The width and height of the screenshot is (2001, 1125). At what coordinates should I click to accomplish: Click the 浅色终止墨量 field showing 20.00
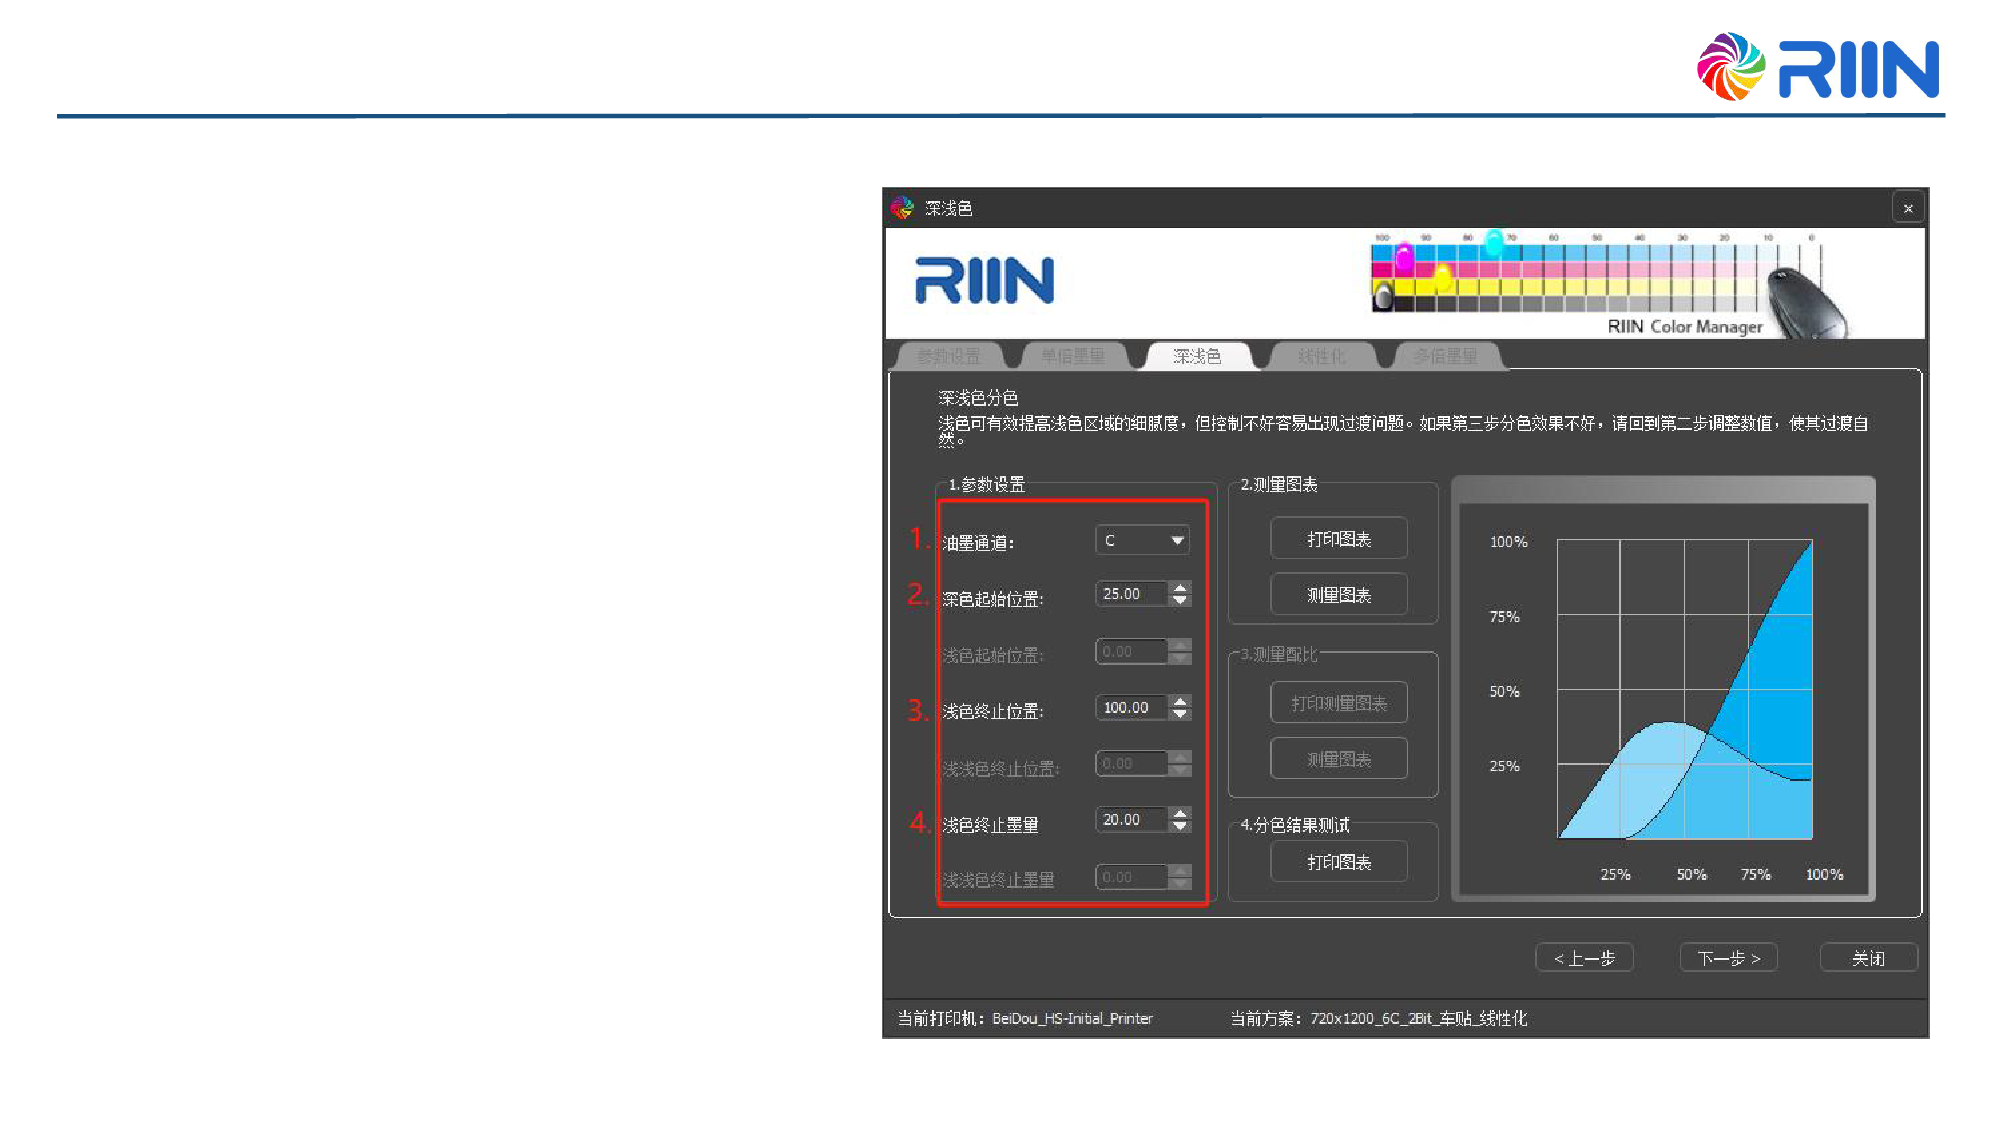[1130, 820]
